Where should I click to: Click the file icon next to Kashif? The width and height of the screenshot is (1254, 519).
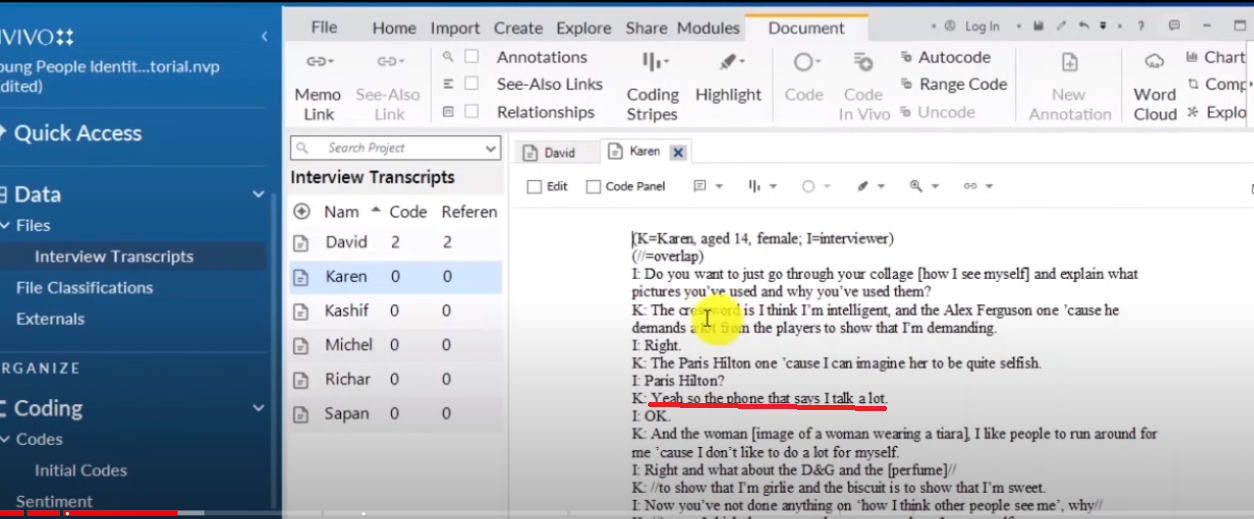point(301,311)
